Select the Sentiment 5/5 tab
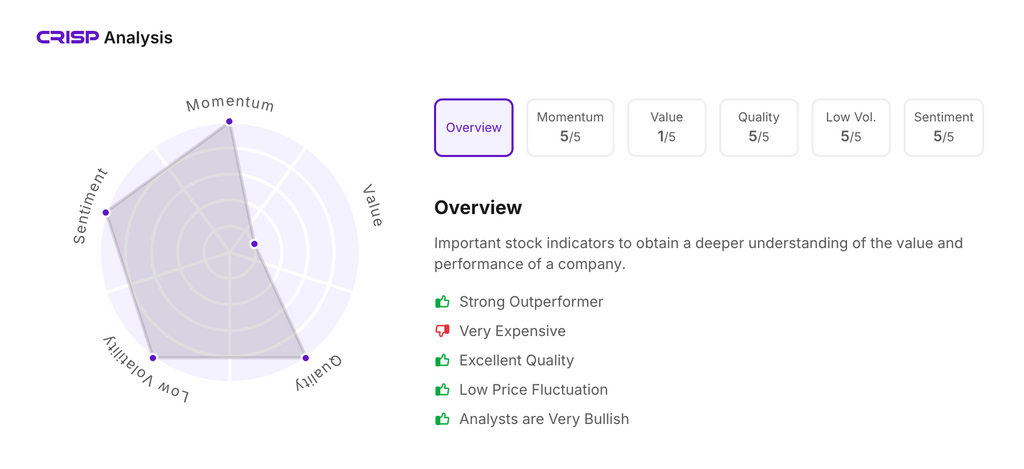This screenshot has height=469, width=1024. pos(943,128)
